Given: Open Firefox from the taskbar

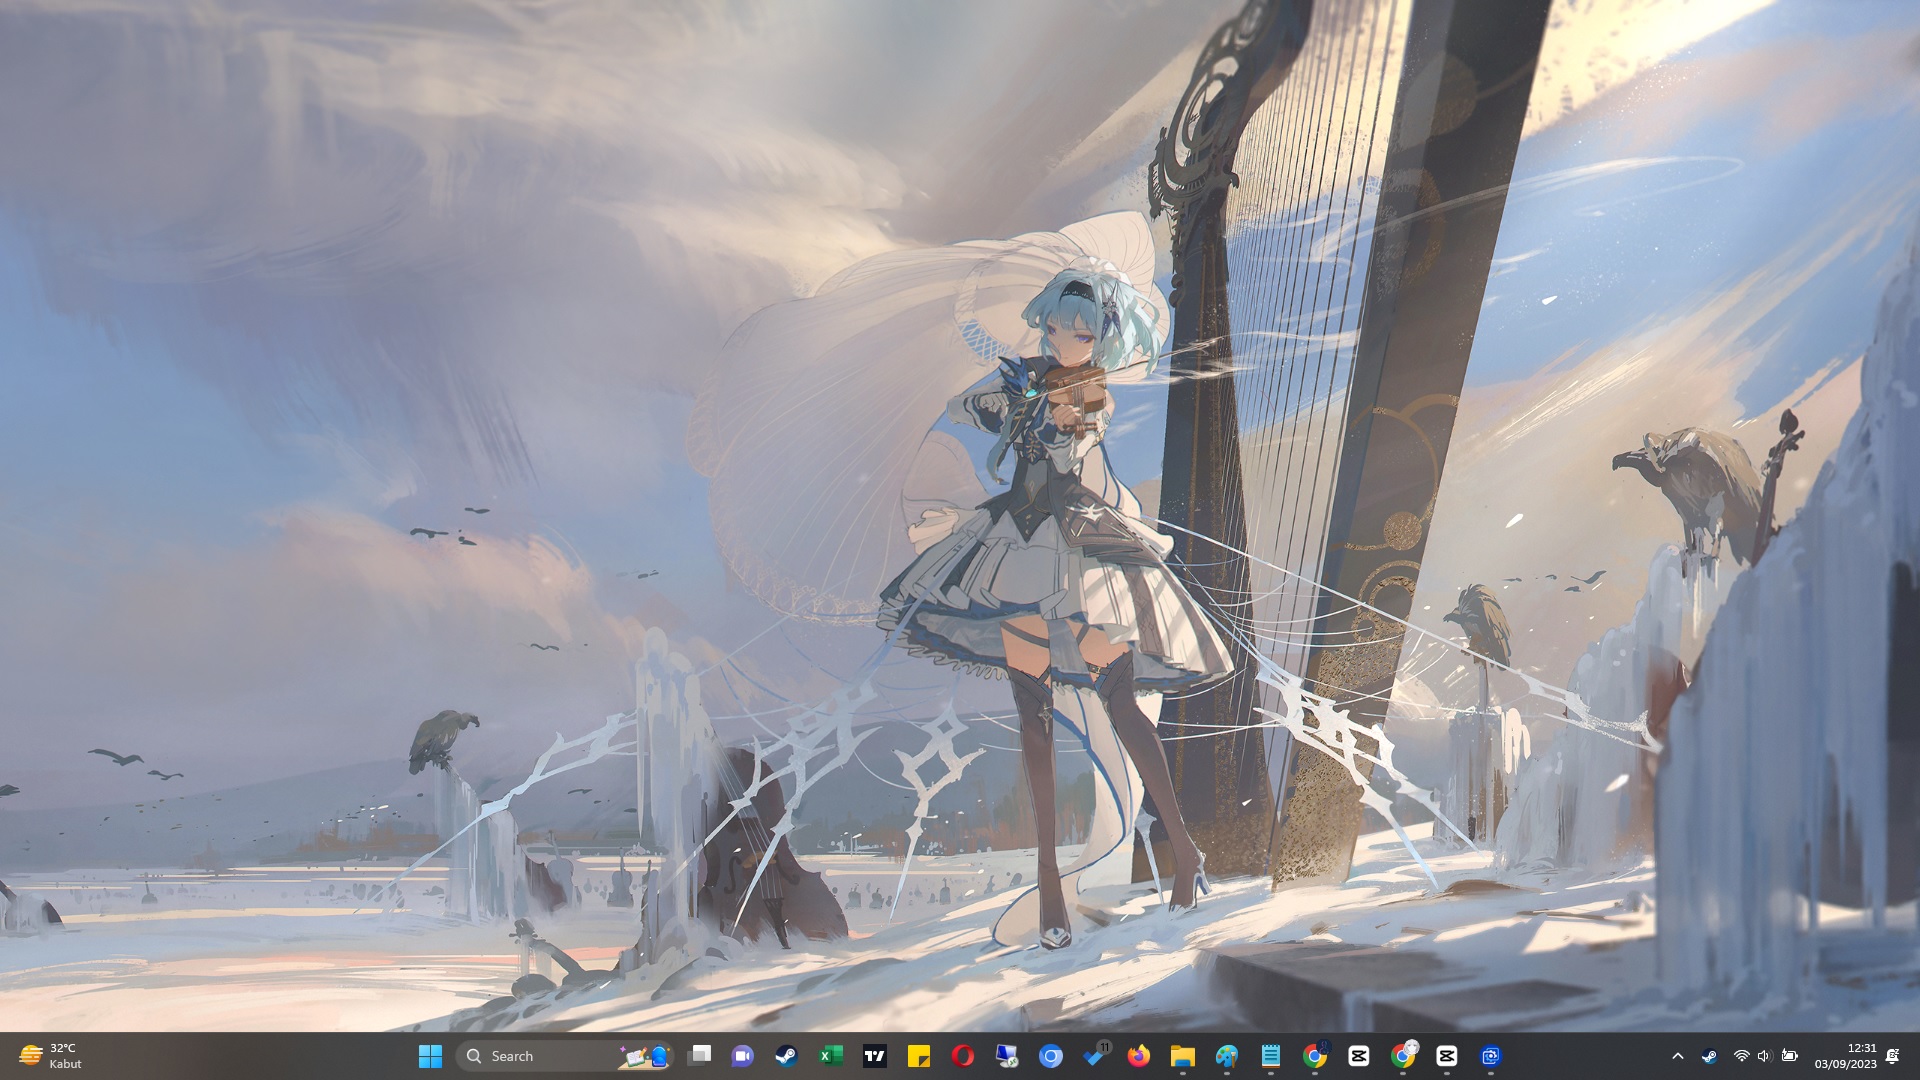Looking at the screenshot, I should [x=1139, y=1056].
